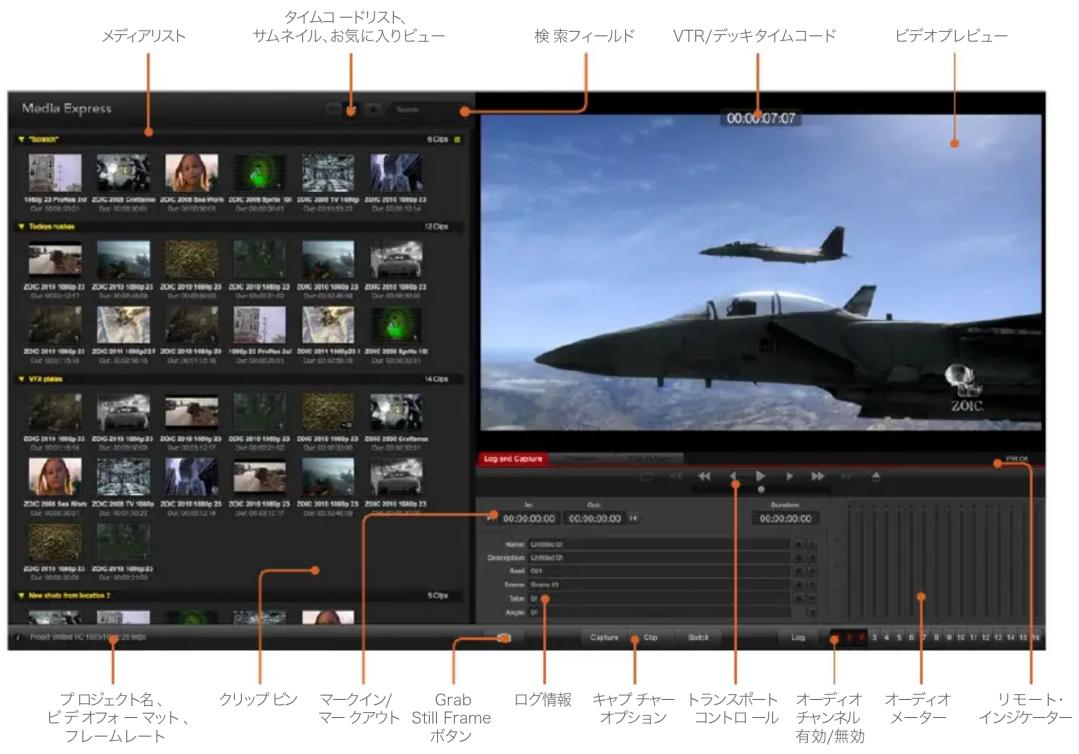Enable audio channel 4
The image size is (1079, 754).
tap(886, 638)
